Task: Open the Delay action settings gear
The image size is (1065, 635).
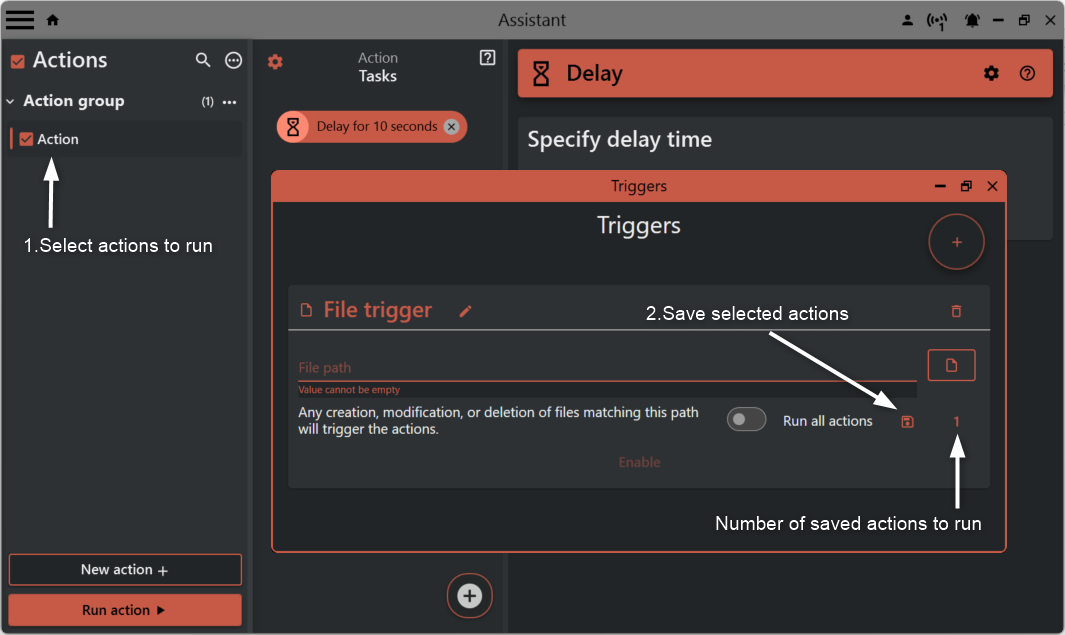Action: (x=991, y=73)
